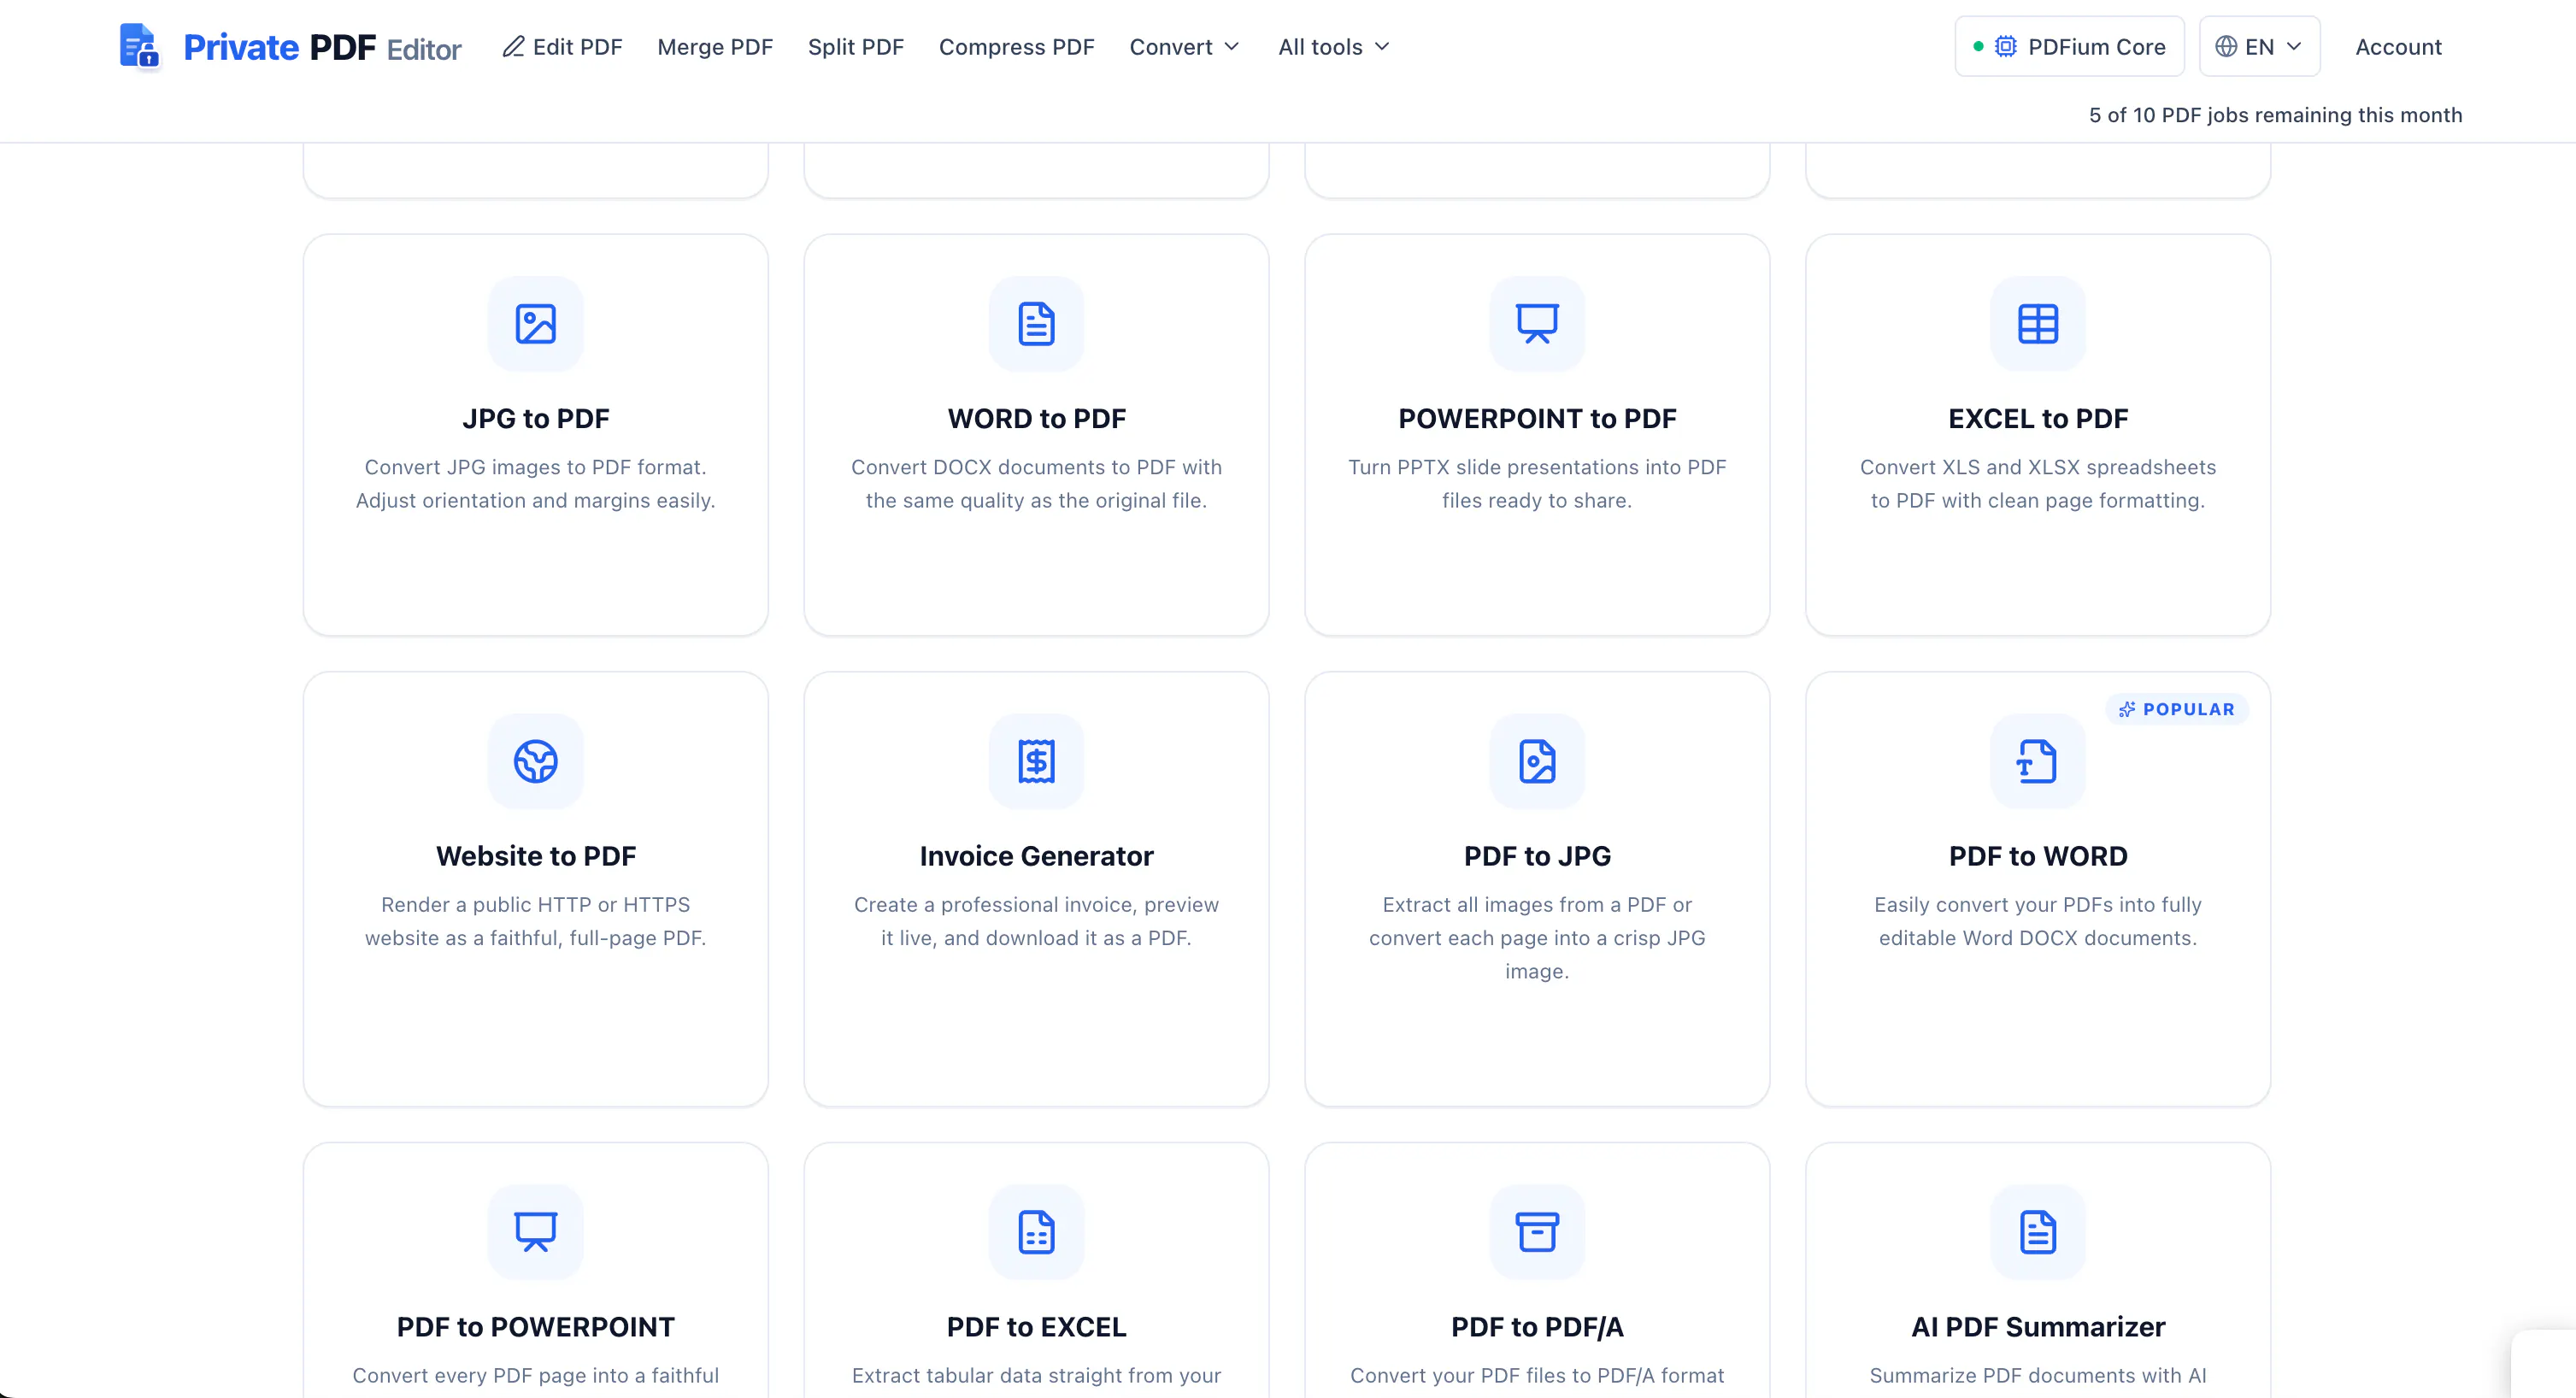Select the PDF to JPG heading
The height and width of the screenshot is (1398, 2576).
pyautogui.click(x=1537, y=856)
